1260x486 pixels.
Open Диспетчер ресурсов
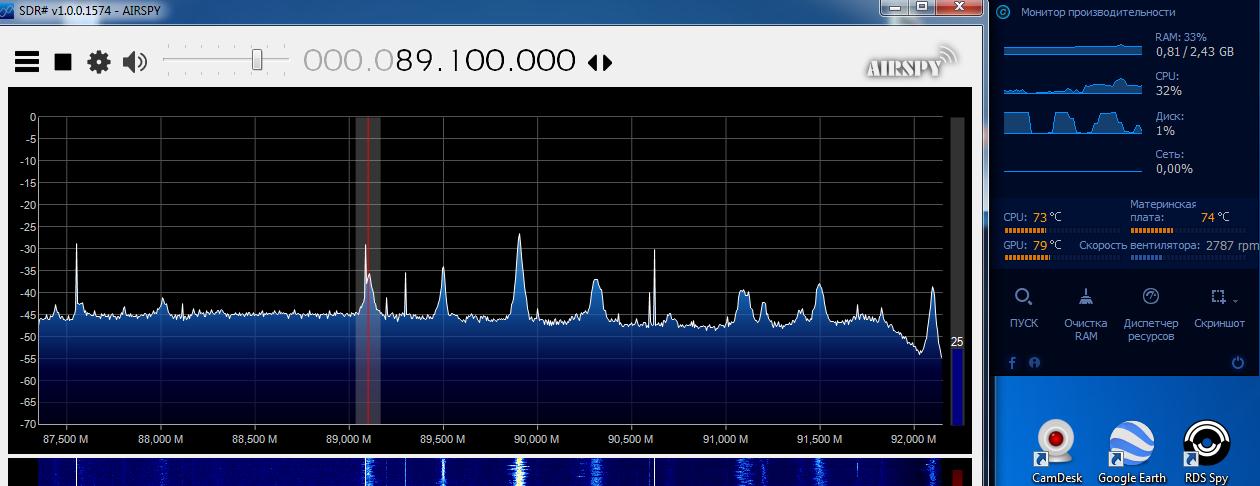tap(1150, 297)
